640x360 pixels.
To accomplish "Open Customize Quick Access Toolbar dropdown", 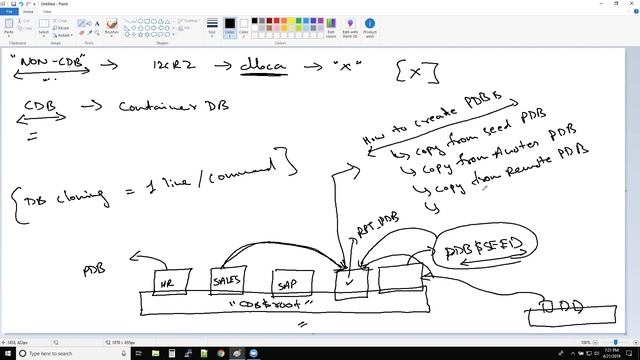I will [34, 4].
